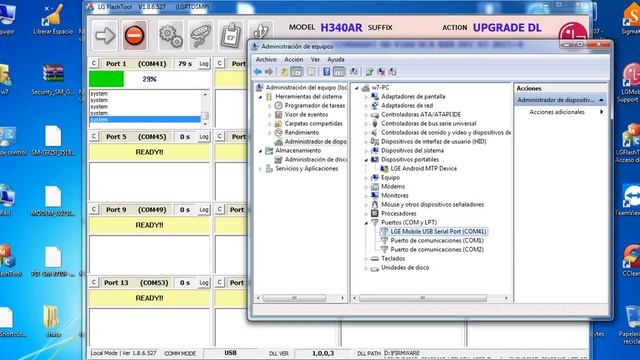Open the Security_SM_G WinRAR archive on the desktop
Viewport: 640px width, 360px height.
[53, 80]
